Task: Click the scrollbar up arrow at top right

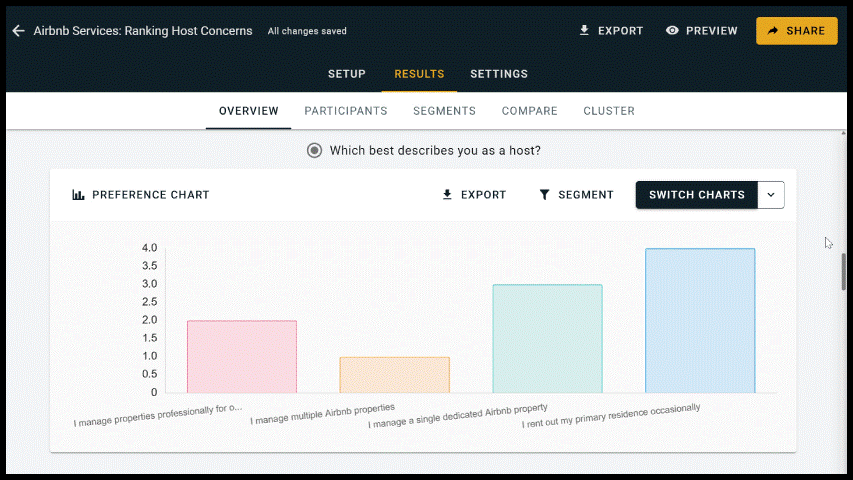Action: point(843,133)
